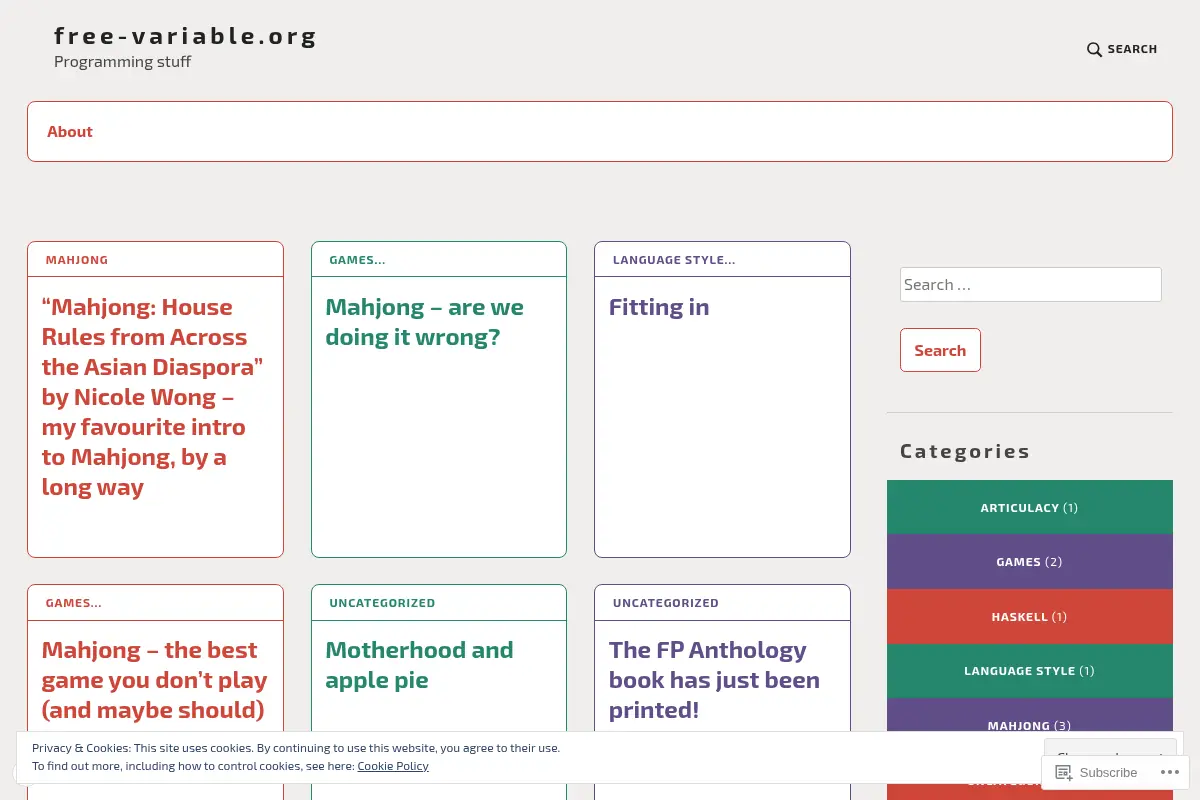Click LANGUAGE STYLE… tag on third card
The height and width of the screenshot is (800, 1200).
point(674,260)
